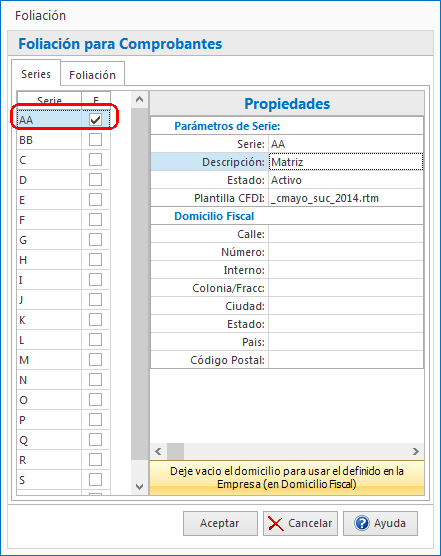Enable the checkbox for serie BB
Viewport: 441px width, 556px height.
pyautogui.click(x=95, y=140)
